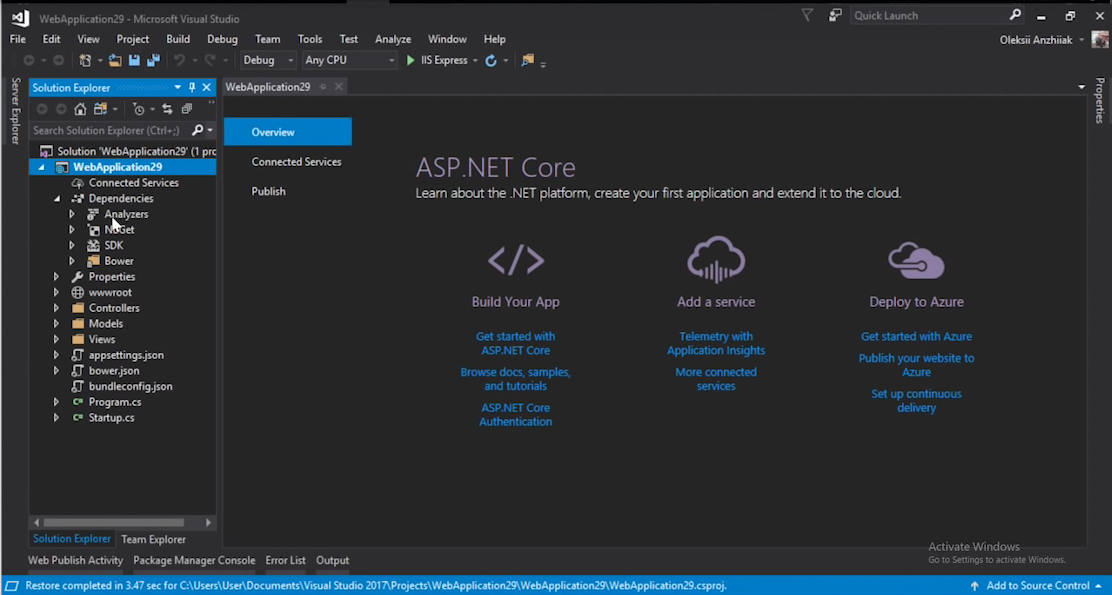Click the Solution Explorer horizontal scrollbar
This screenshot has width=1112, height=595.
coord(113,522)
